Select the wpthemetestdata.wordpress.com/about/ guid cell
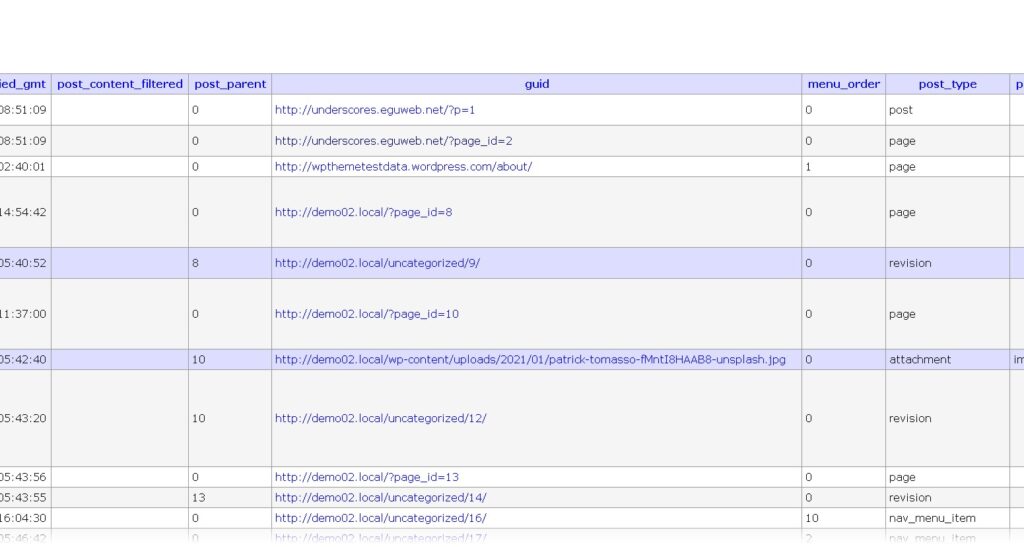 403,167
